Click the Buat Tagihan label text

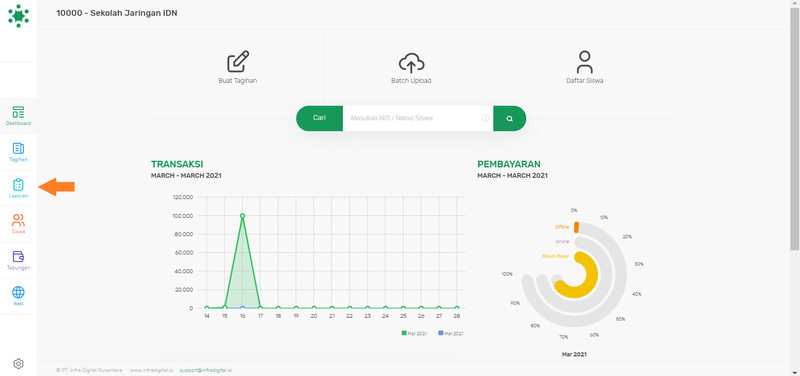tap(238, 81)
